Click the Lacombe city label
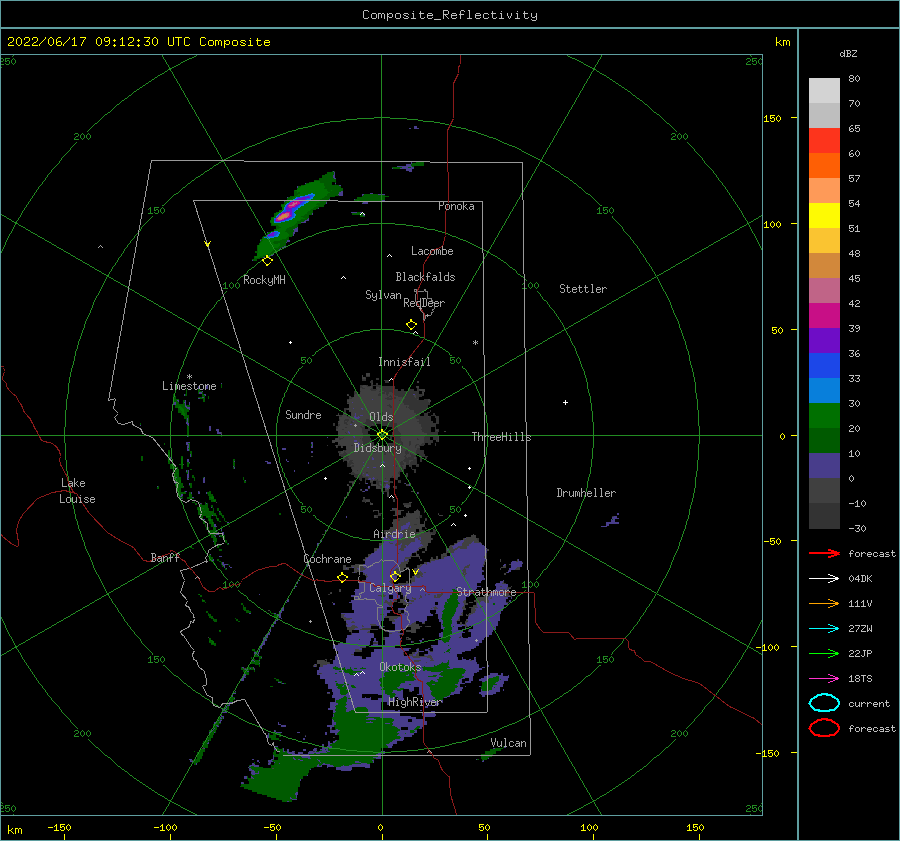900x841 pixels. coord(432,251)
